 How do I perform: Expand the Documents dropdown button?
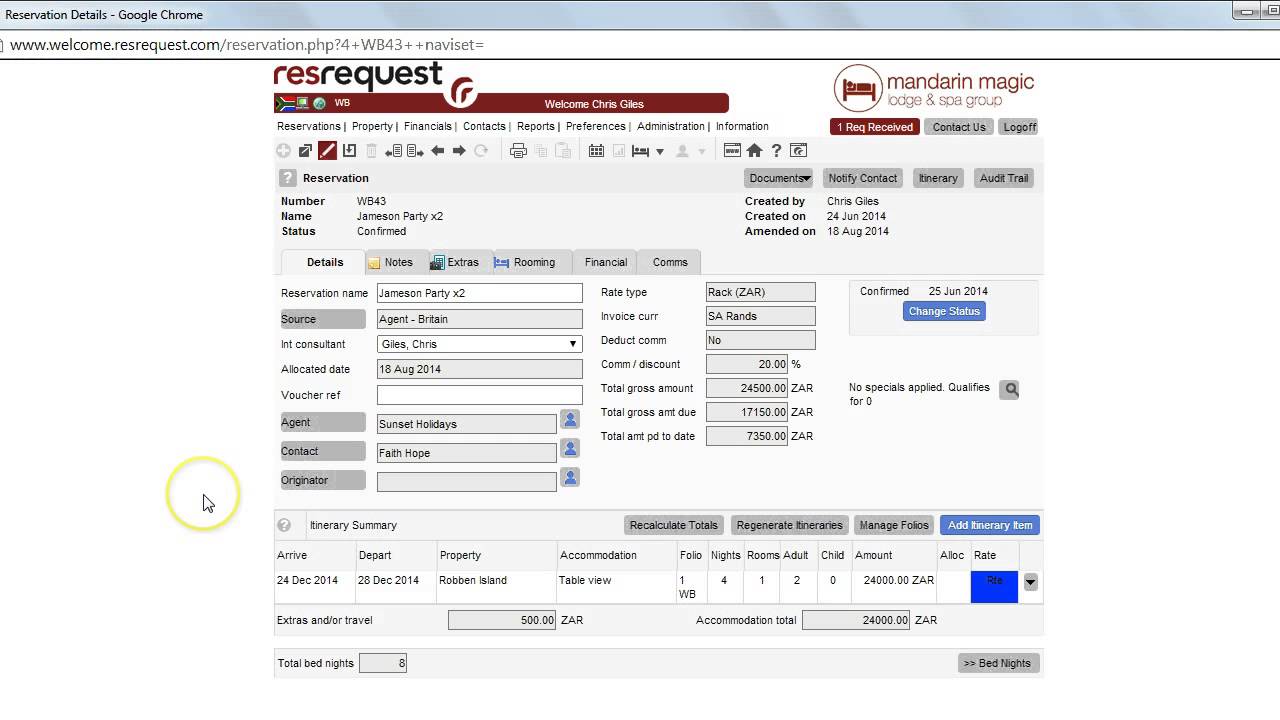click(779, 178)
